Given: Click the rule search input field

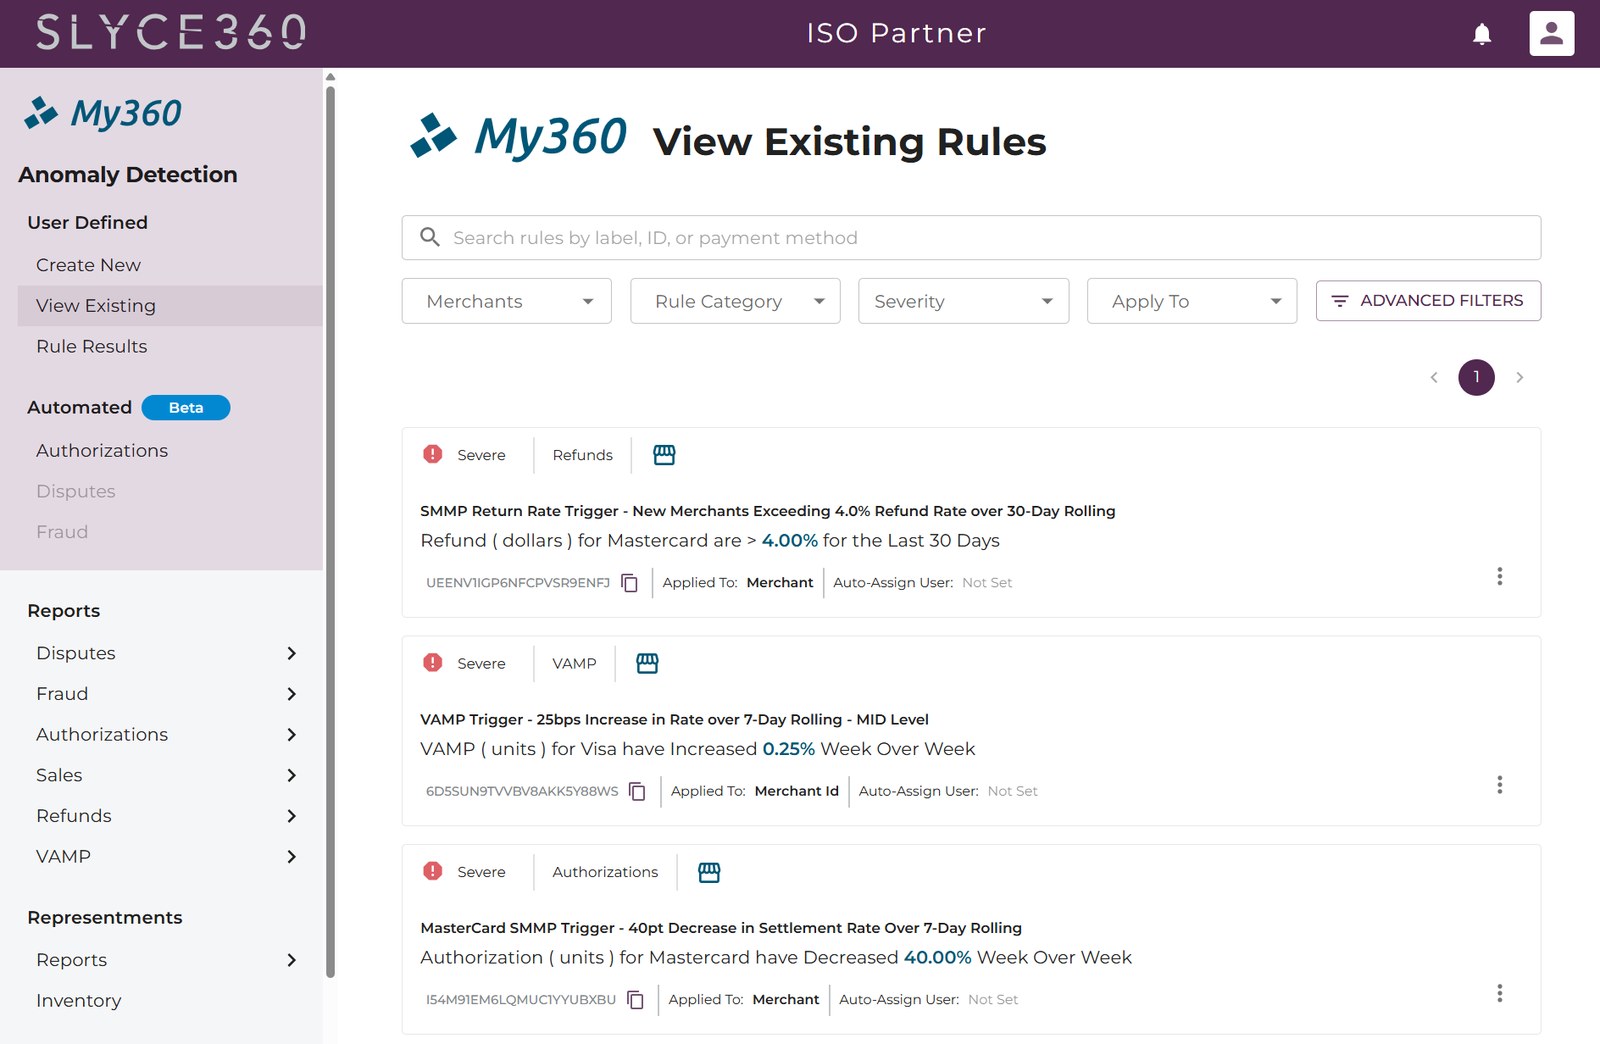Looking at the screenshot, I should pos(971,238).
